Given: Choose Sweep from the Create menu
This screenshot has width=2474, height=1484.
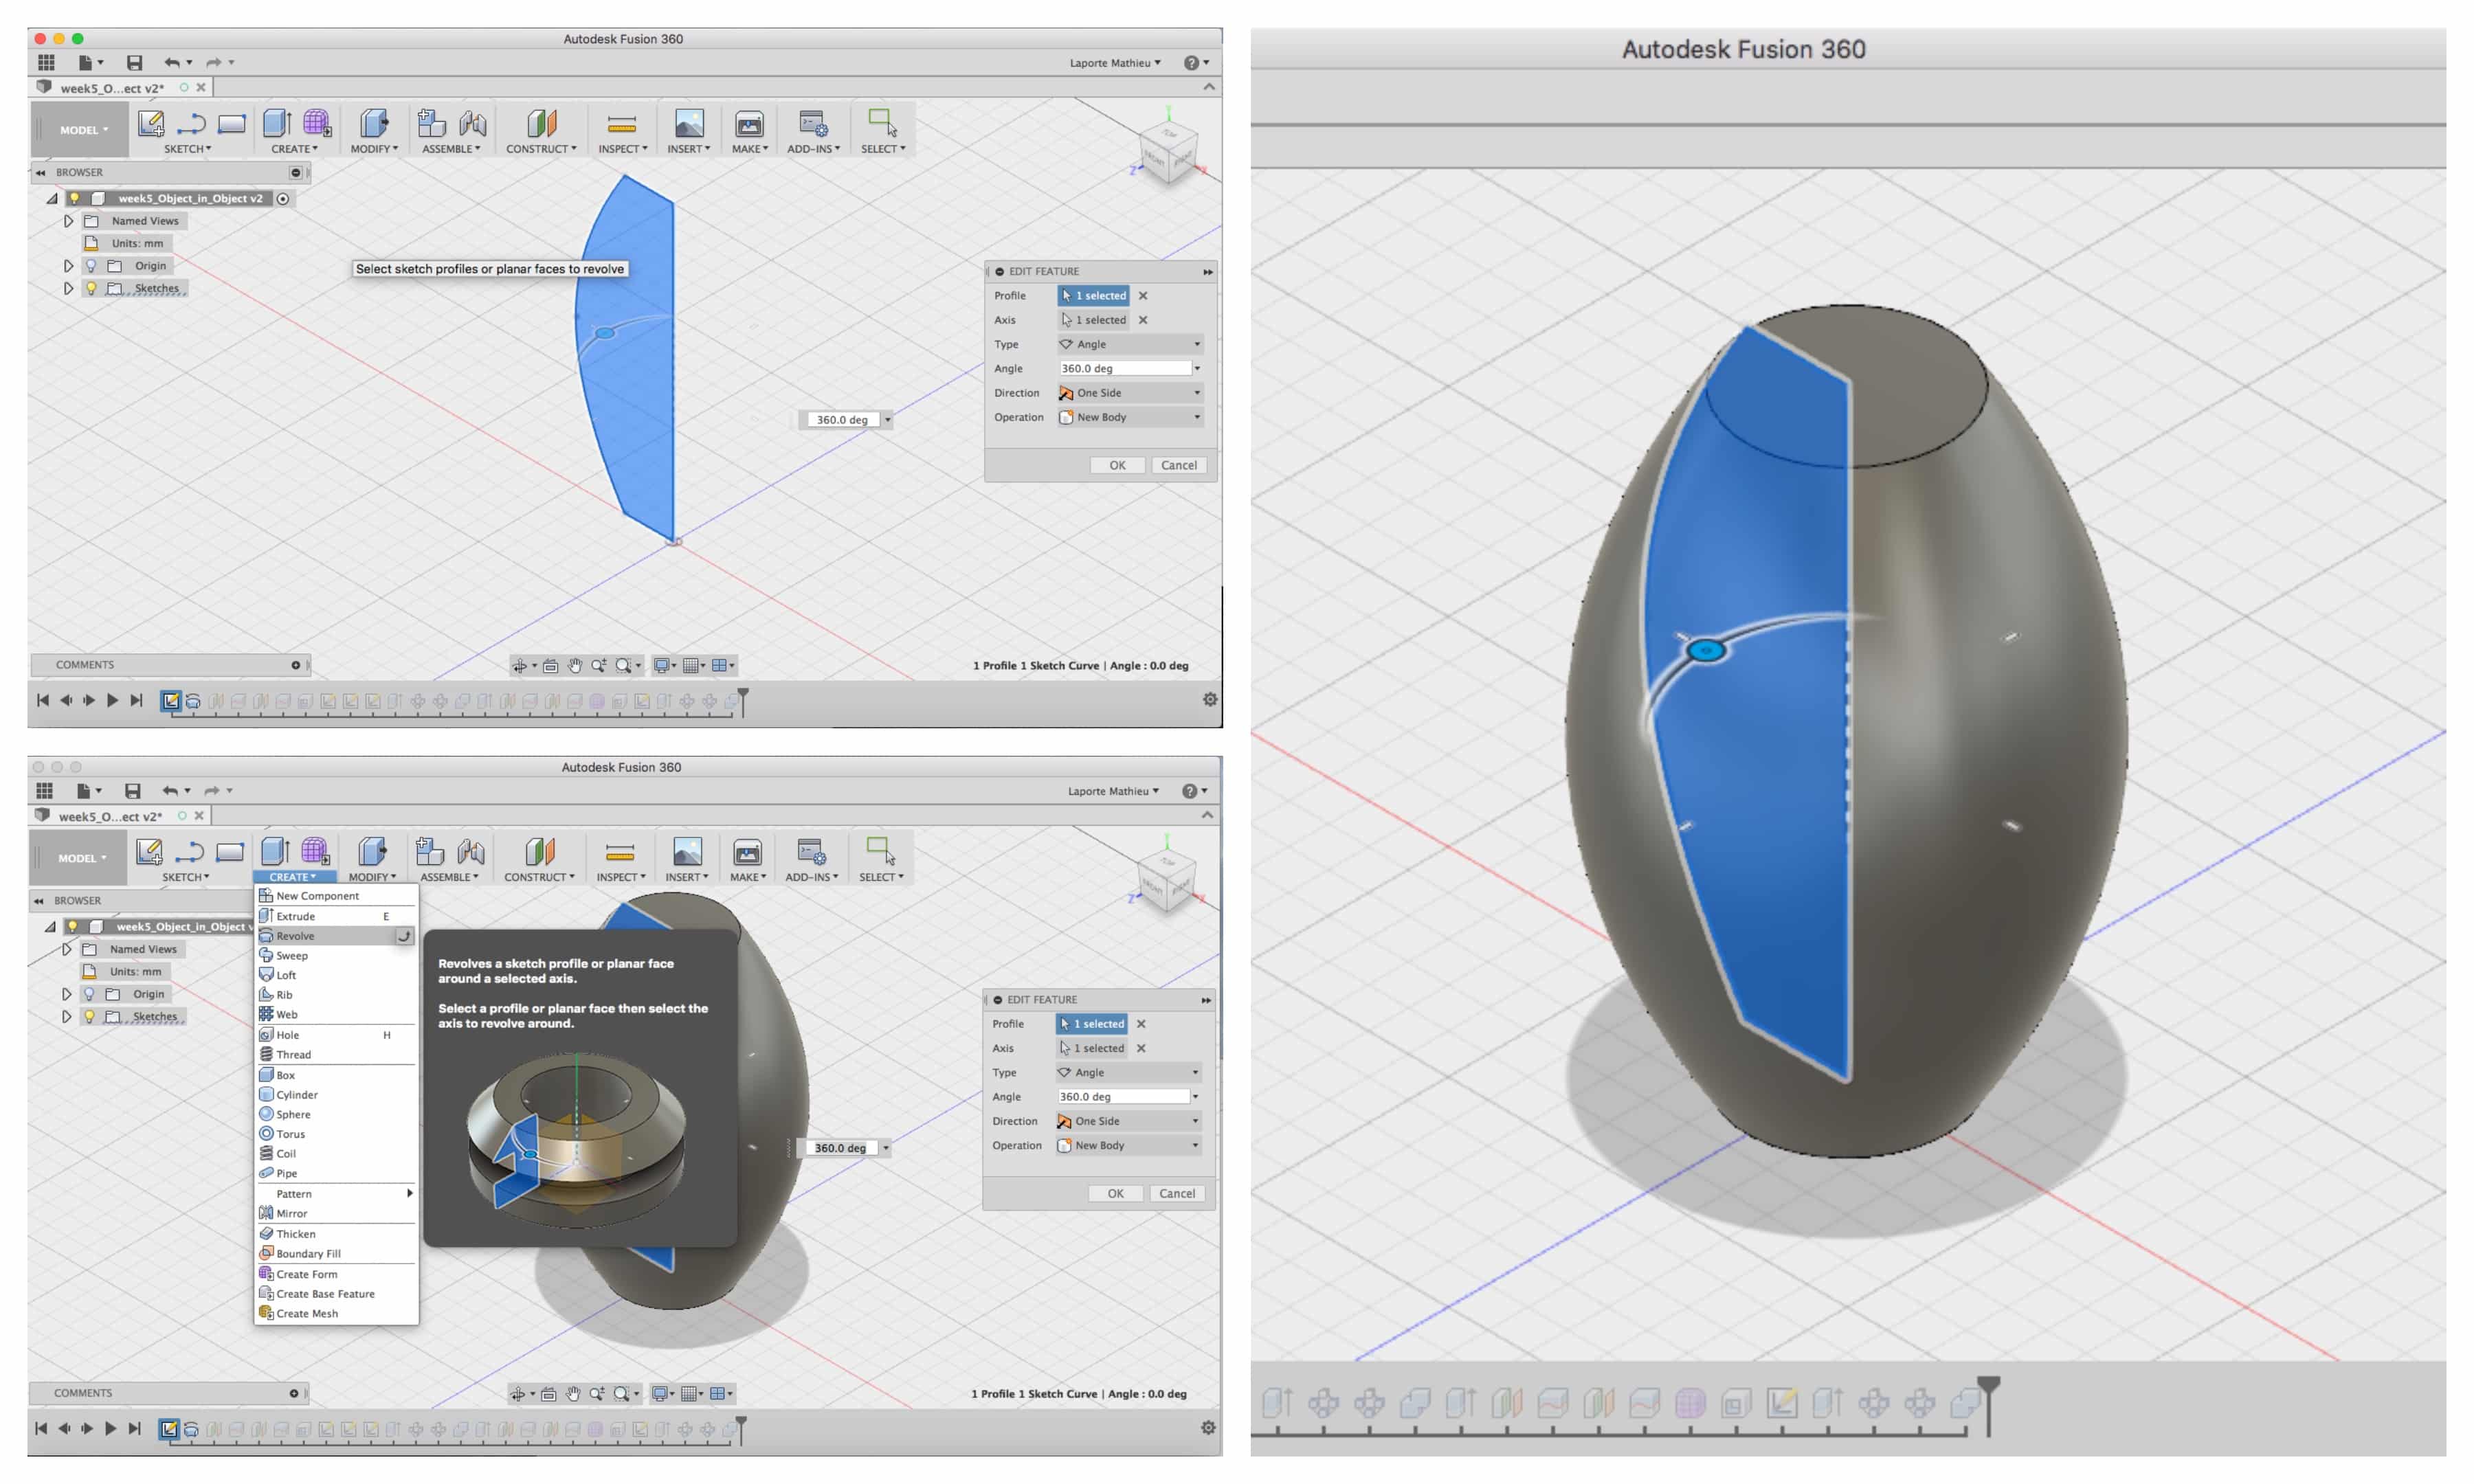Looking at the screenshot, I should pos(335,955).
